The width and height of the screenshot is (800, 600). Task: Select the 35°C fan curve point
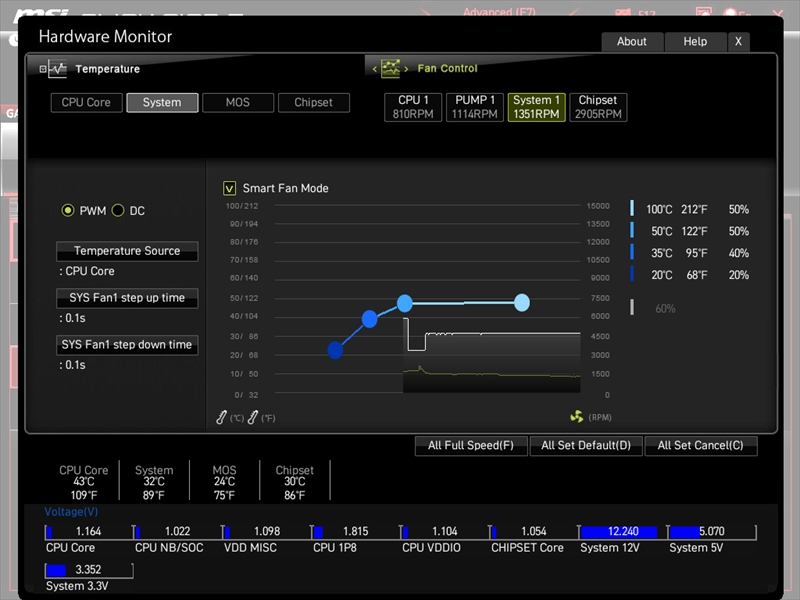[x=369, y=319]
